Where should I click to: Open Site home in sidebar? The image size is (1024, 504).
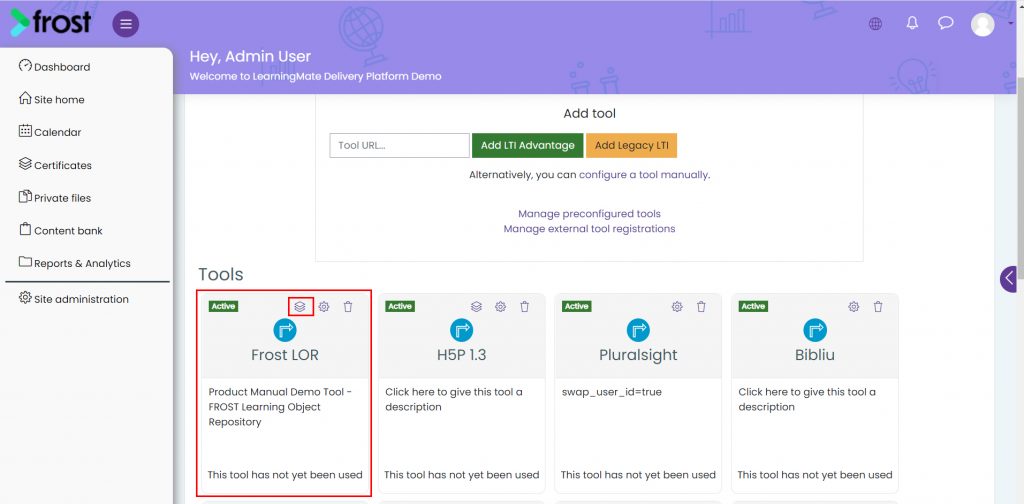click(x=52, y=99)
